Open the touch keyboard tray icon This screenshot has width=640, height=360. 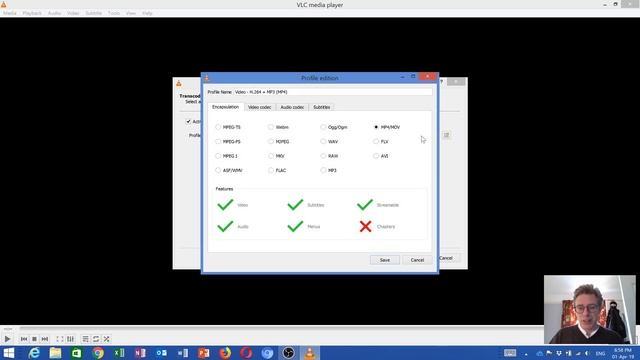pos(510,353)
